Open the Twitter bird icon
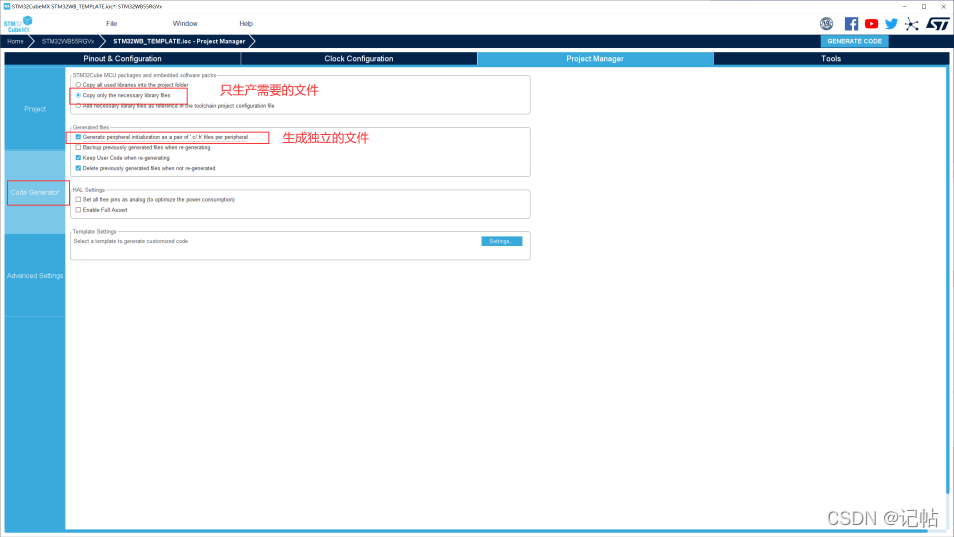The image size is (954, 537). (x=891, y=24)
